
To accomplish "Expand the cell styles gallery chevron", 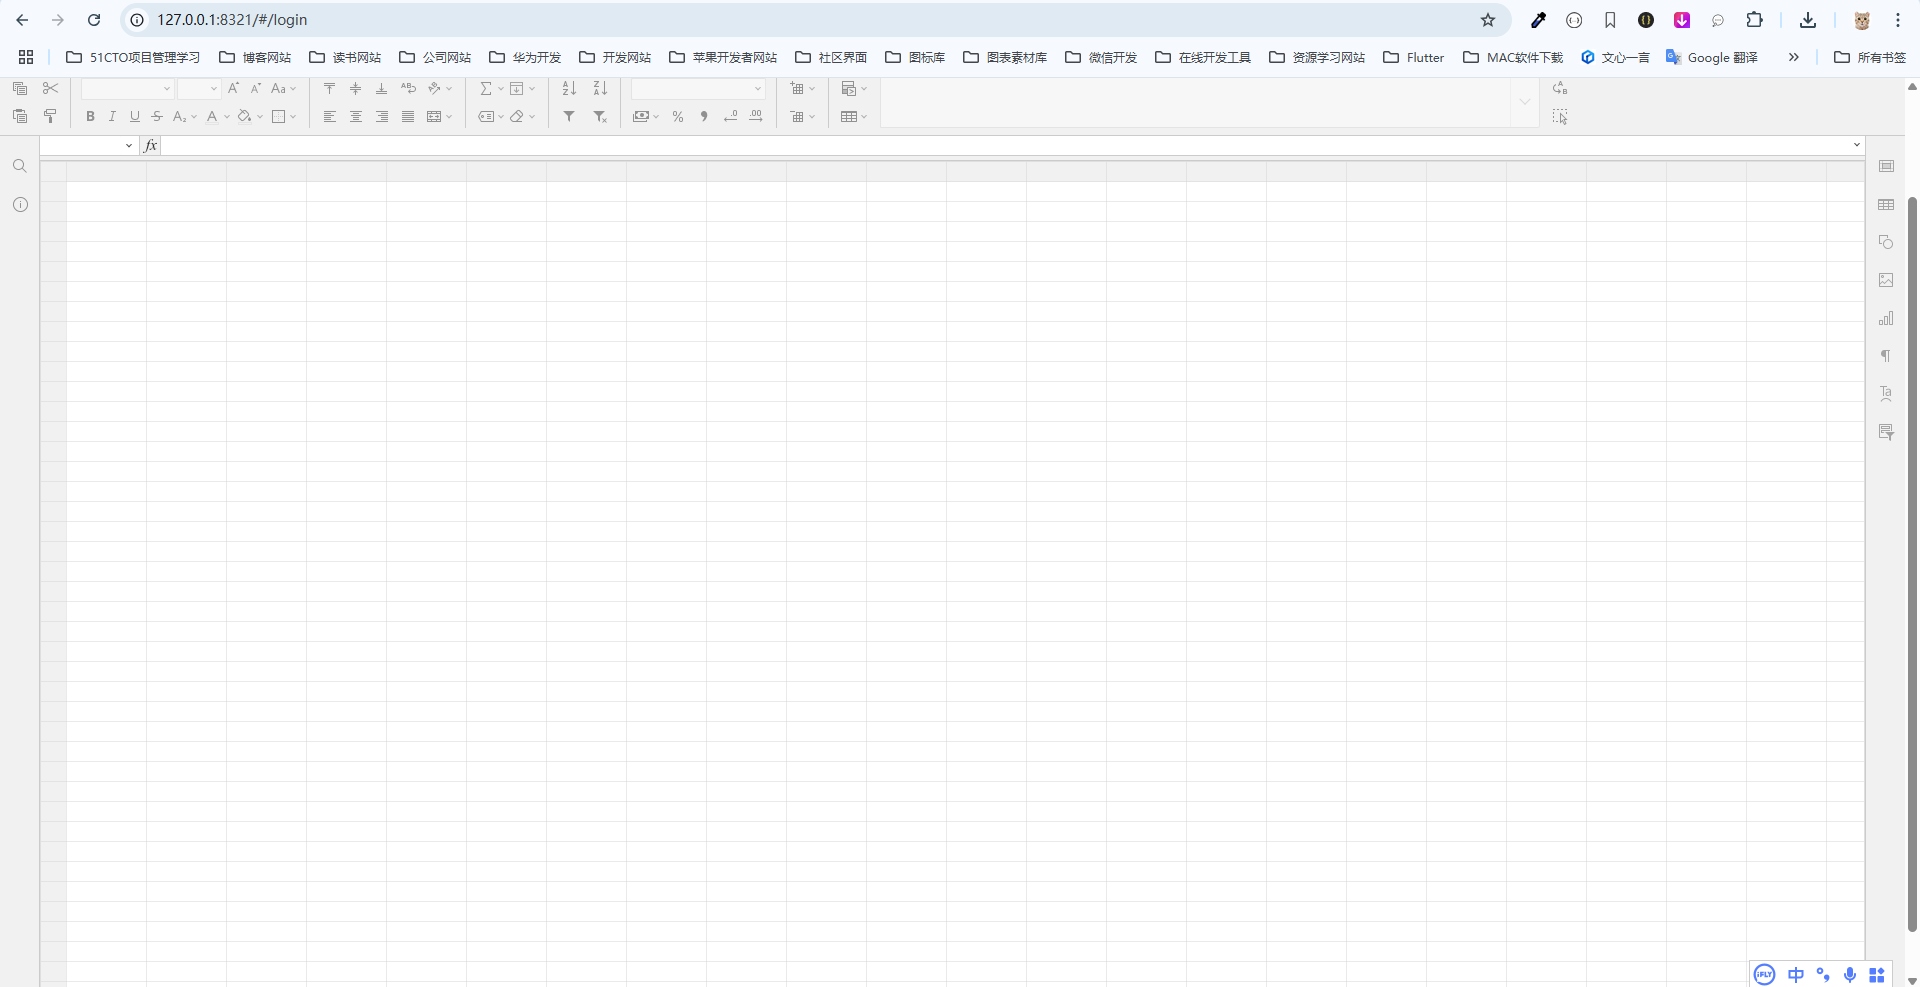I will pos(1525,102).
